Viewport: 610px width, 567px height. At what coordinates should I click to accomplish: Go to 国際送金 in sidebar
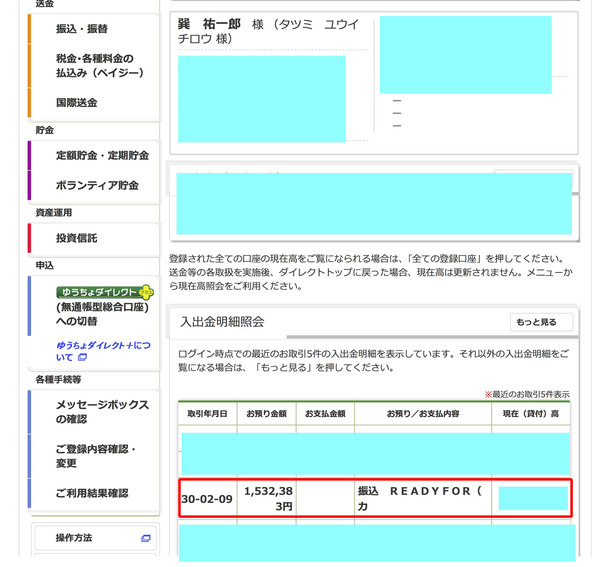pos(77,103)
